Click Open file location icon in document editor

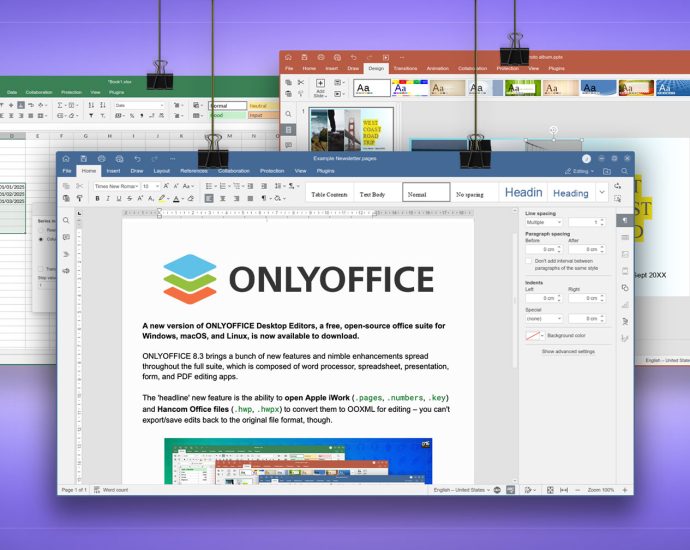pyautogui.click(x=606, y=171)
